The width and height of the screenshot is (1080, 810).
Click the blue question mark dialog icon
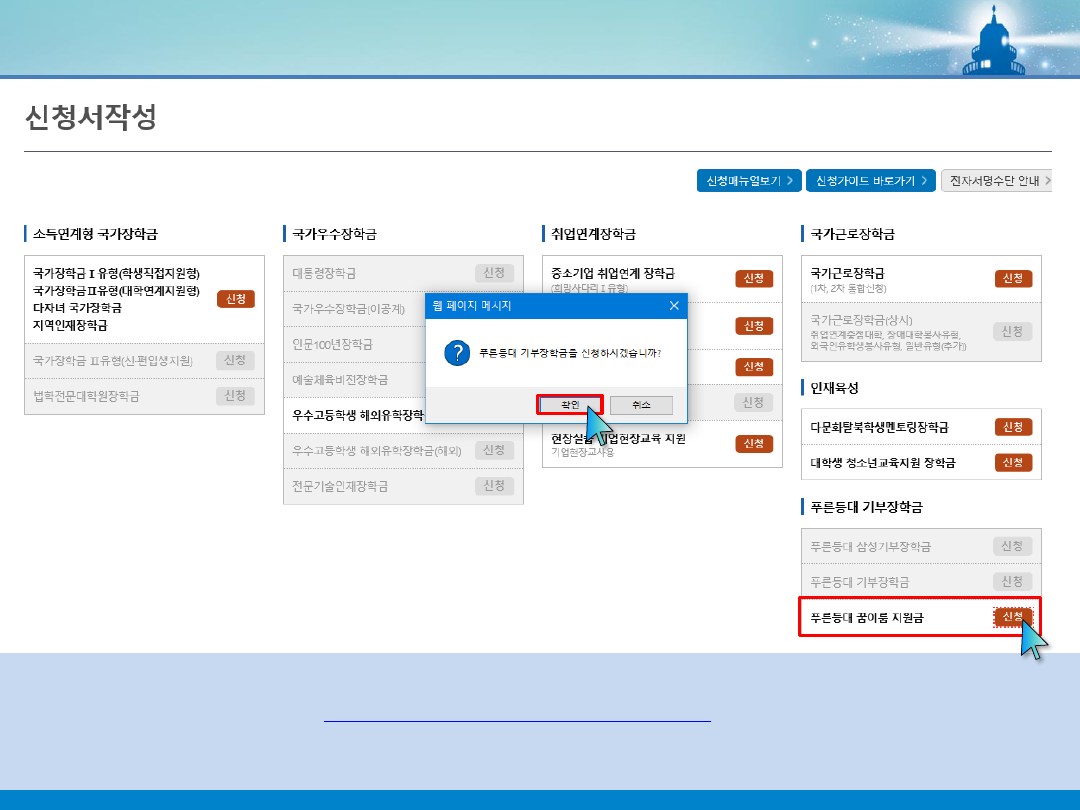457,353
